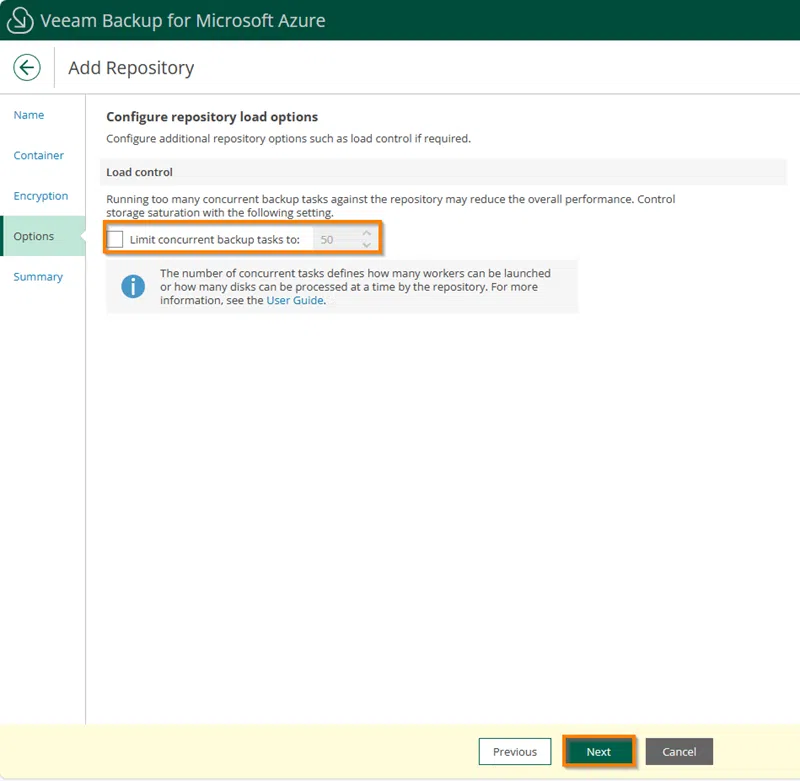
Task: Jump to the Summary step
Action: (38, 277)
